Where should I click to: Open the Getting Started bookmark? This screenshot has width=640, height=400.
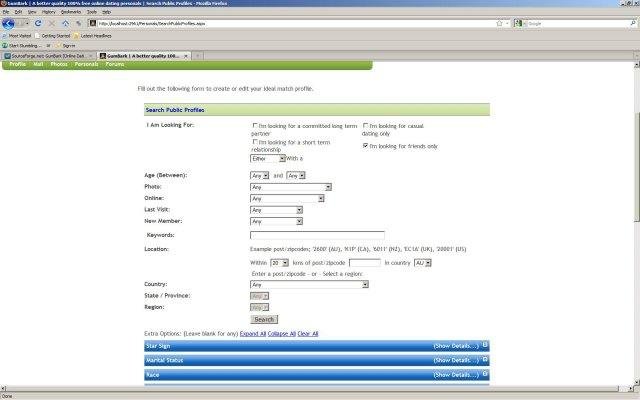(x=53, y=36)
